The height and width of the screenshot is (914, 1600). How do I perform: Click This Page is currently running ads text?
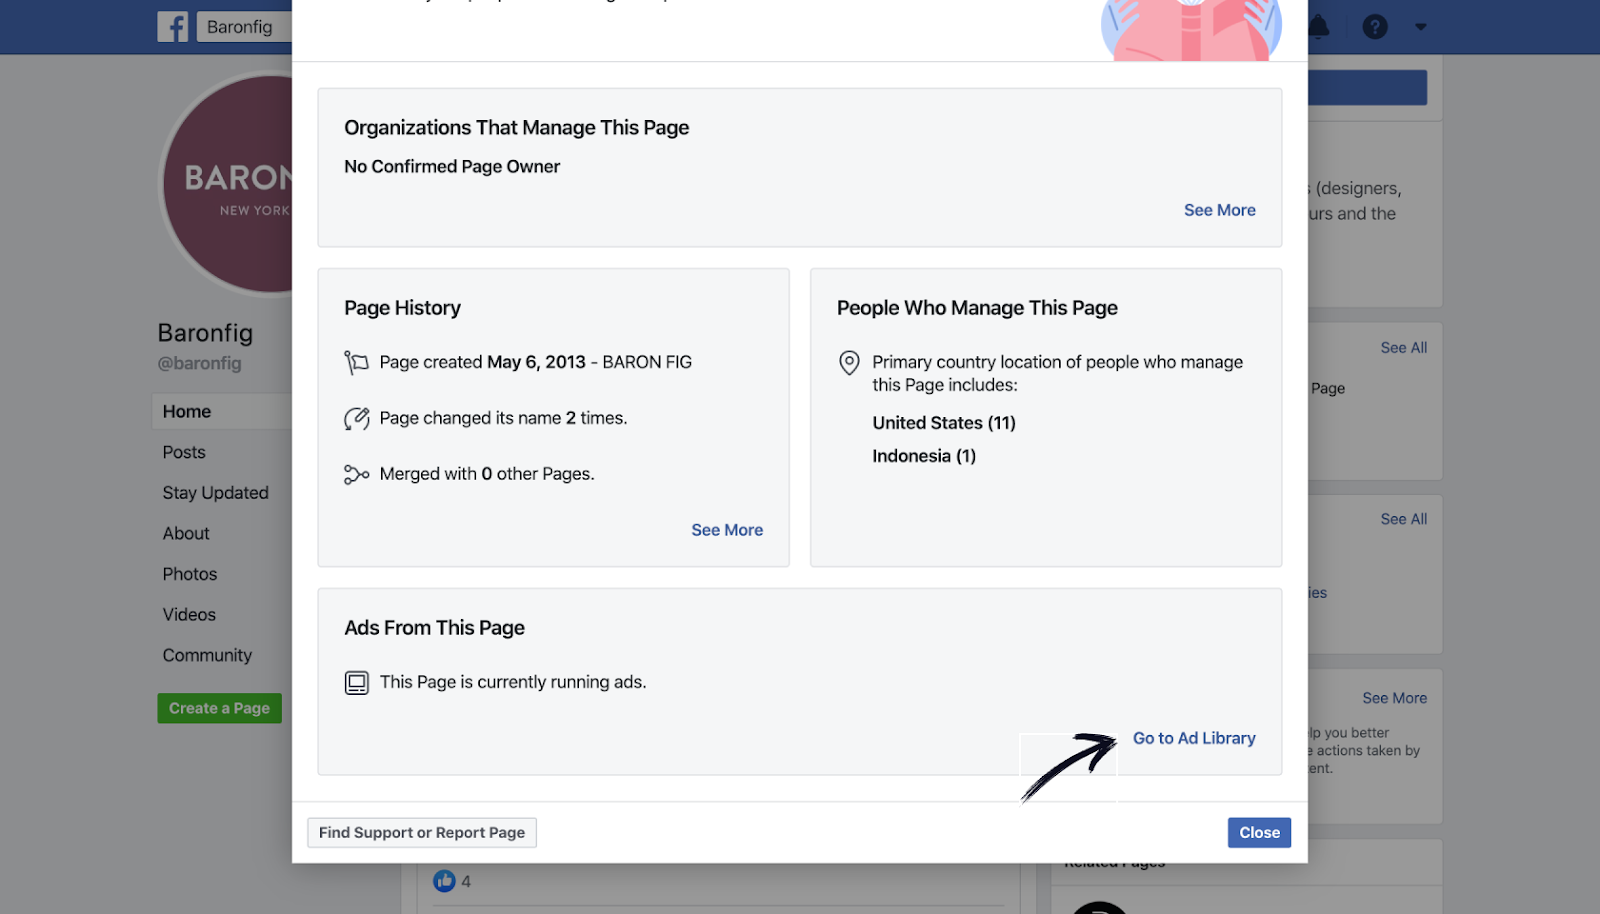(513, 682)
